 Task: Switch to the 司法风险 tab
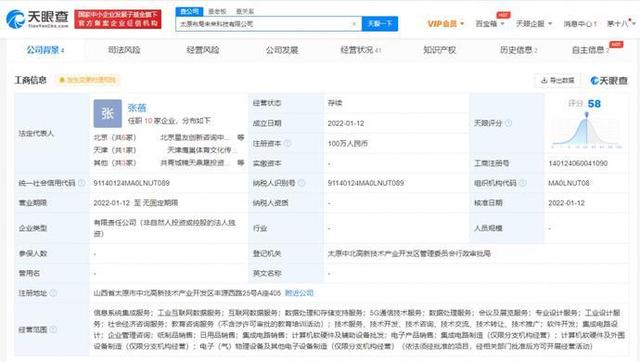click(x=124, y=50)
